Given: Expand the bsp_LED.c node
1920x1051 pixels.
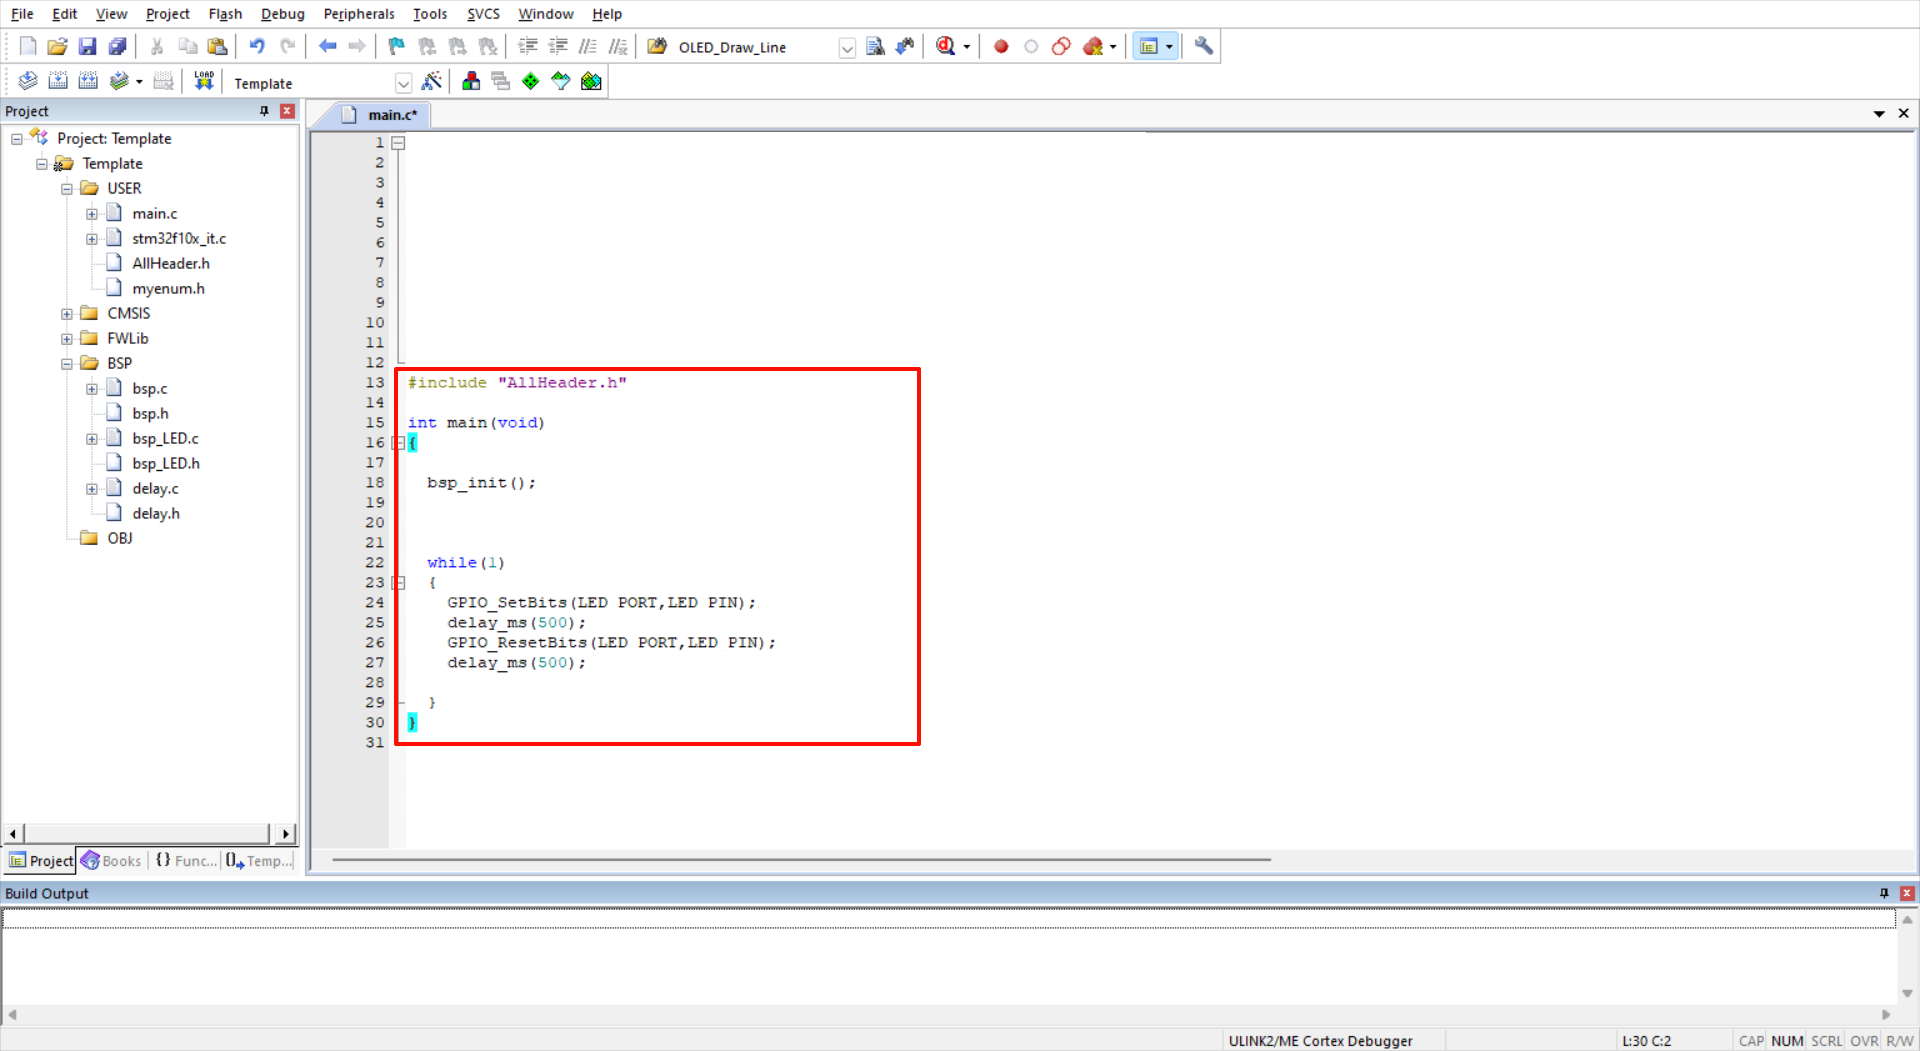Looking at the screenshot, I should click(92, 439).
